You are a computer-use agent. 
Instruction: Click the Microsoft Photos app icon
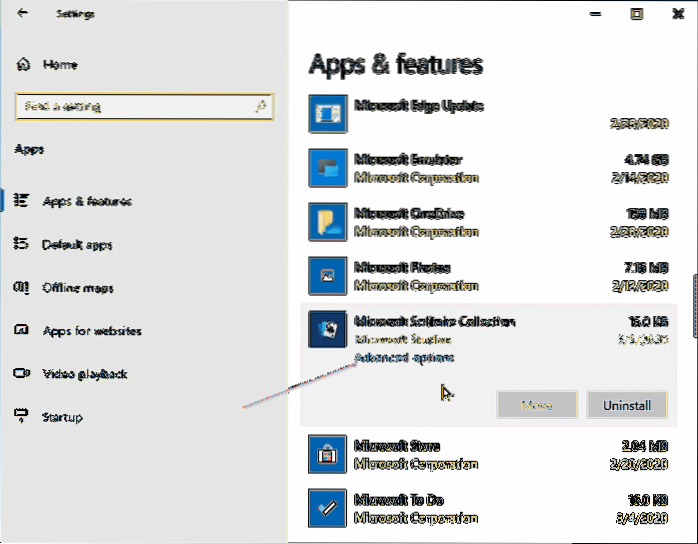[x=327, y=277]
